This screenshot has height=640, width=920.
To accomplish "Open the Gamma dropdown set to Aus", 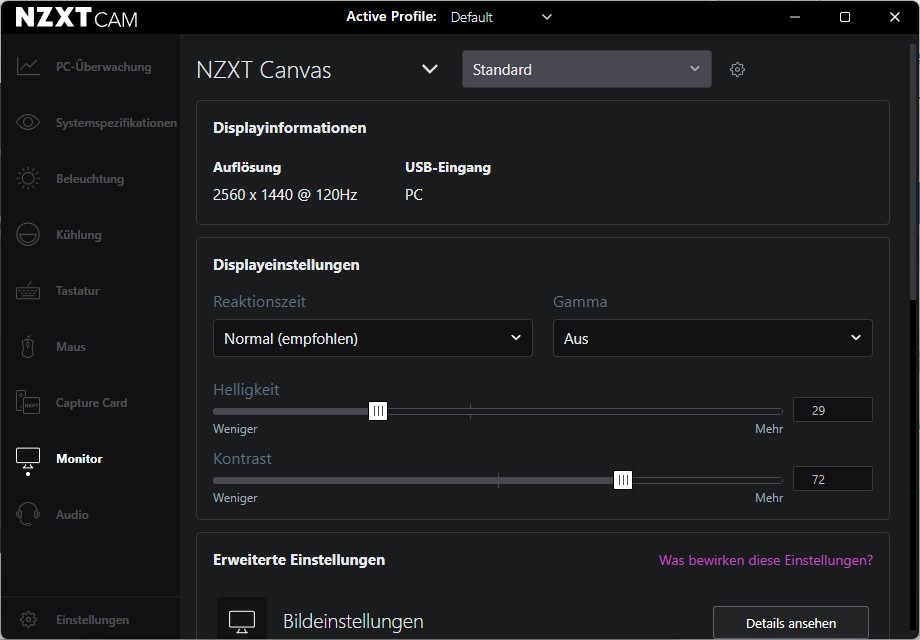I will [712, 338].
